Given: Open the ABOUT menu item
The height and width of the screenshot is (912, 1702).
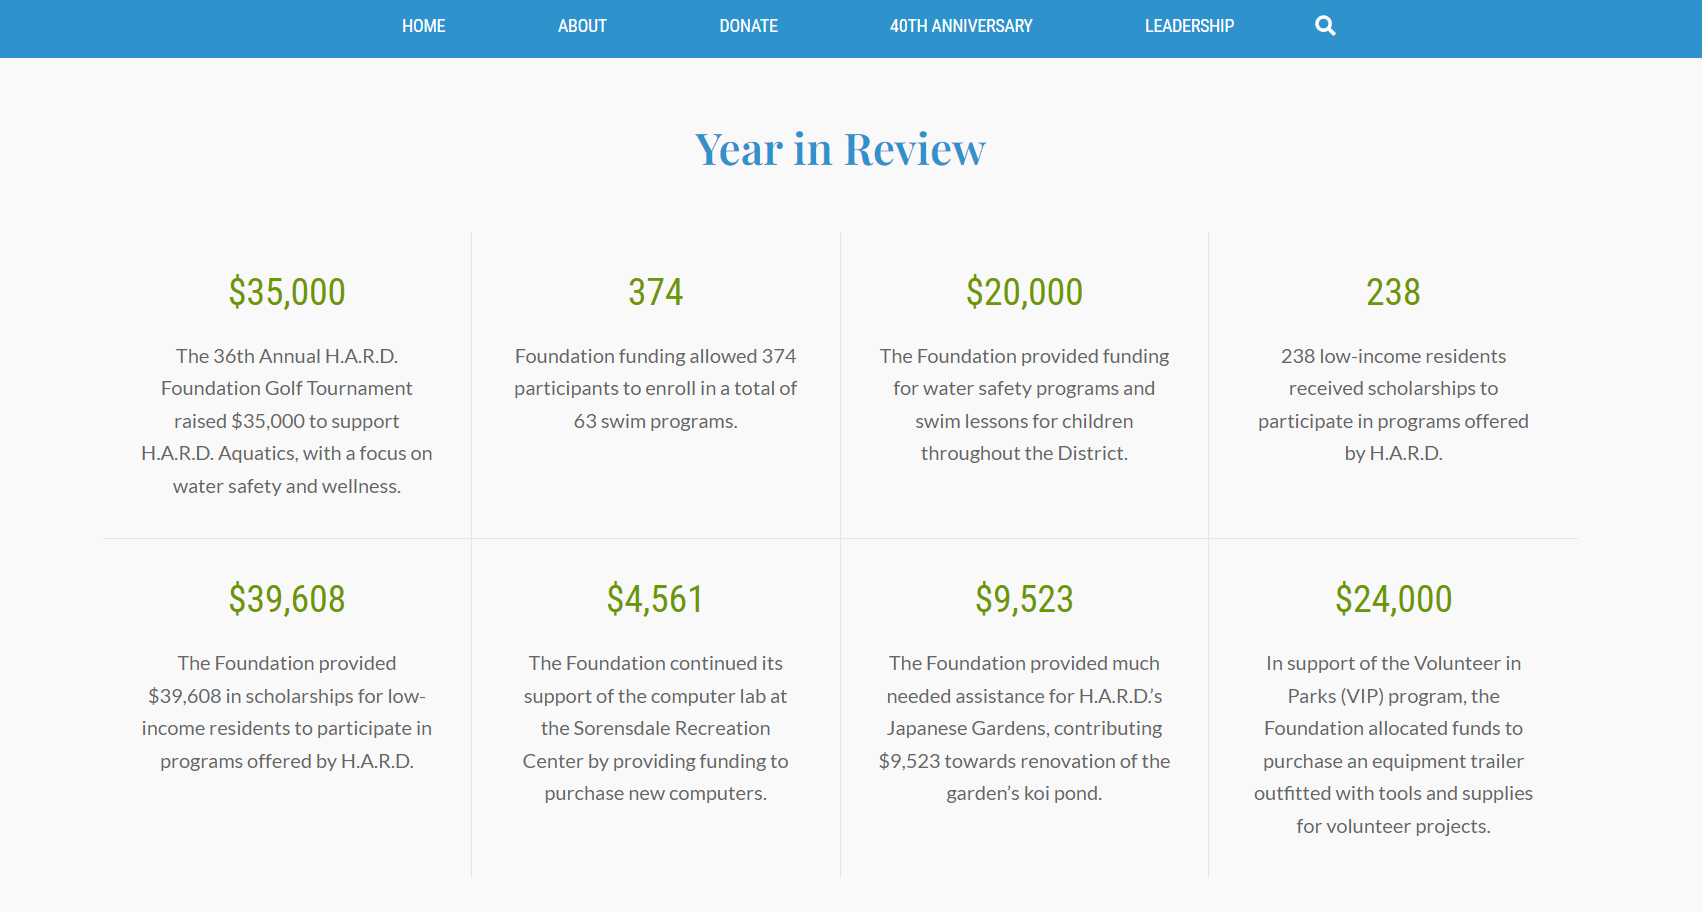Looking at the screenshot, I should click(582, 26).
